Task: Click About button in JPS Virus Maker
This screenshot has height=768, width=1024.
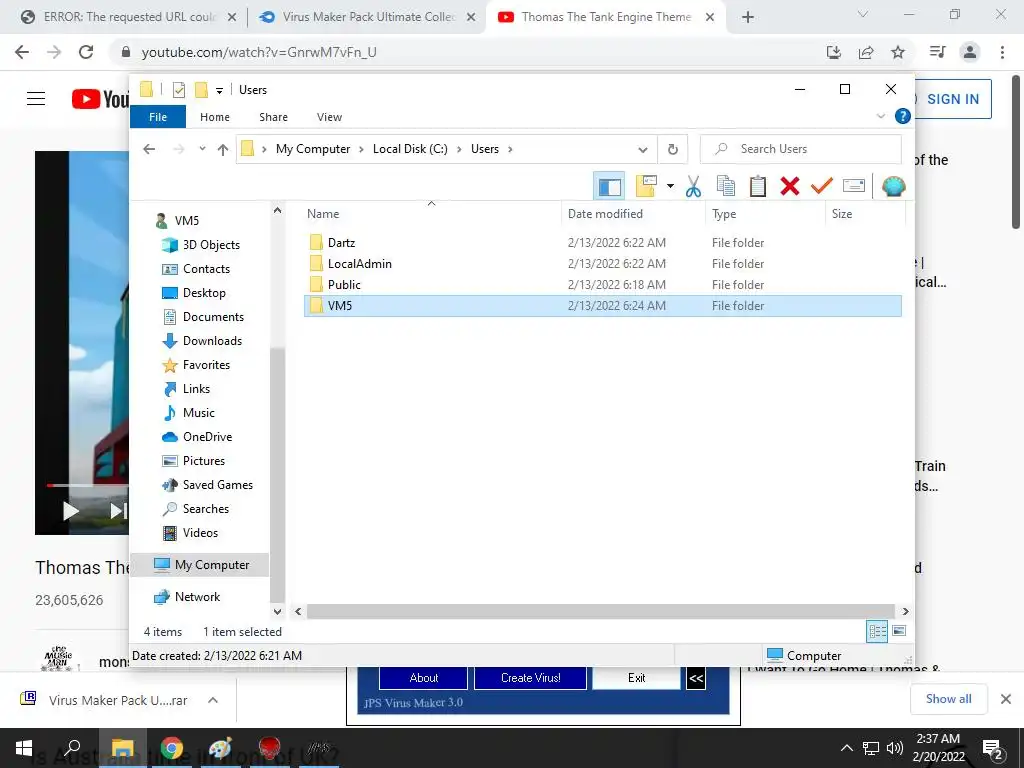Action: (423, 678)
